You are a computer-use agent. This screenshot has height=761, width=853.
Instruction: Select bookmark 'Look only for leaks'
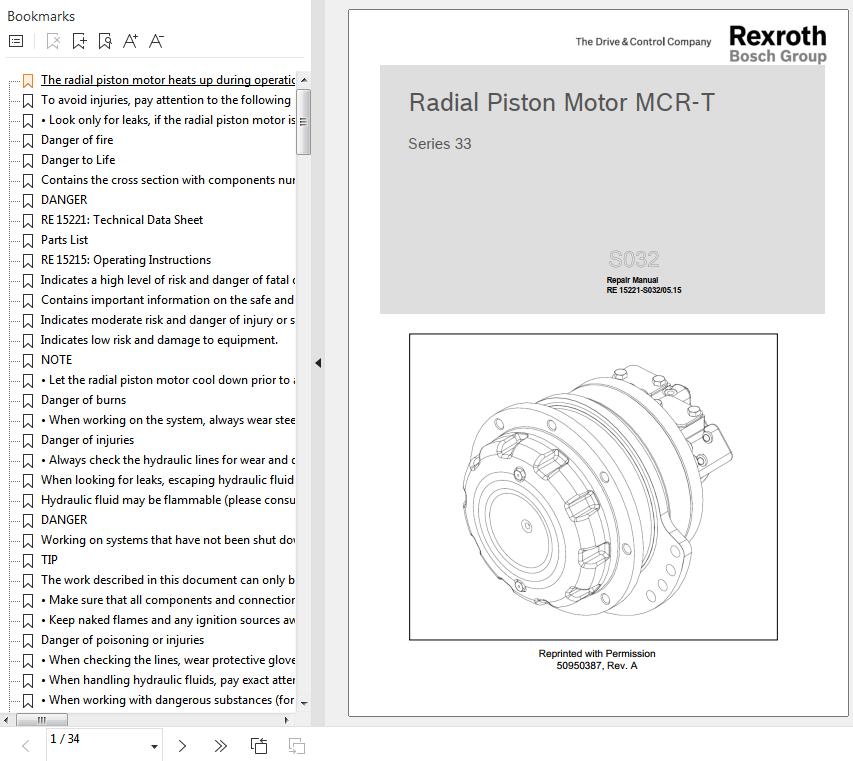pyautogui.click(x=168, y=120)
